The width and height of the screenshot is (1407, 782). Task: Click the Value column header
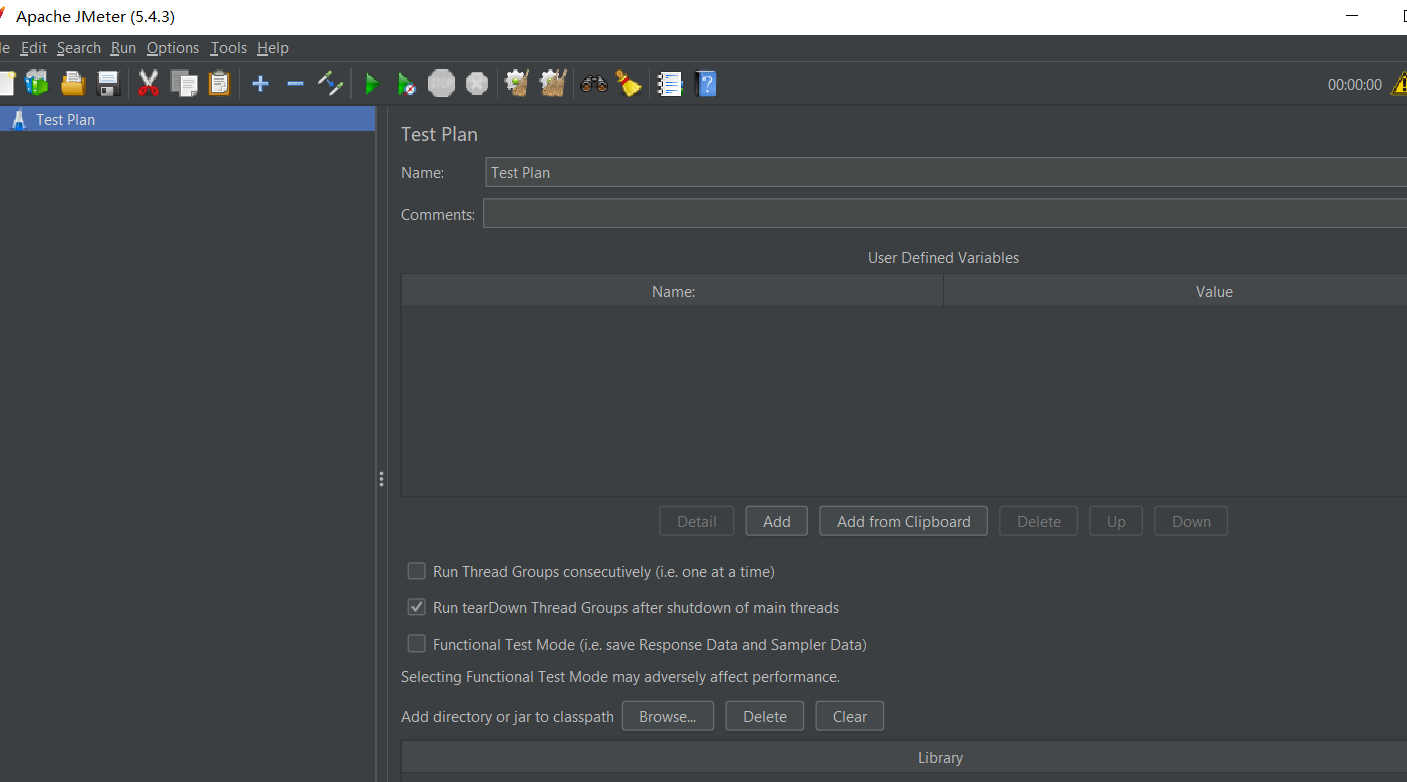click(1175, 291)
